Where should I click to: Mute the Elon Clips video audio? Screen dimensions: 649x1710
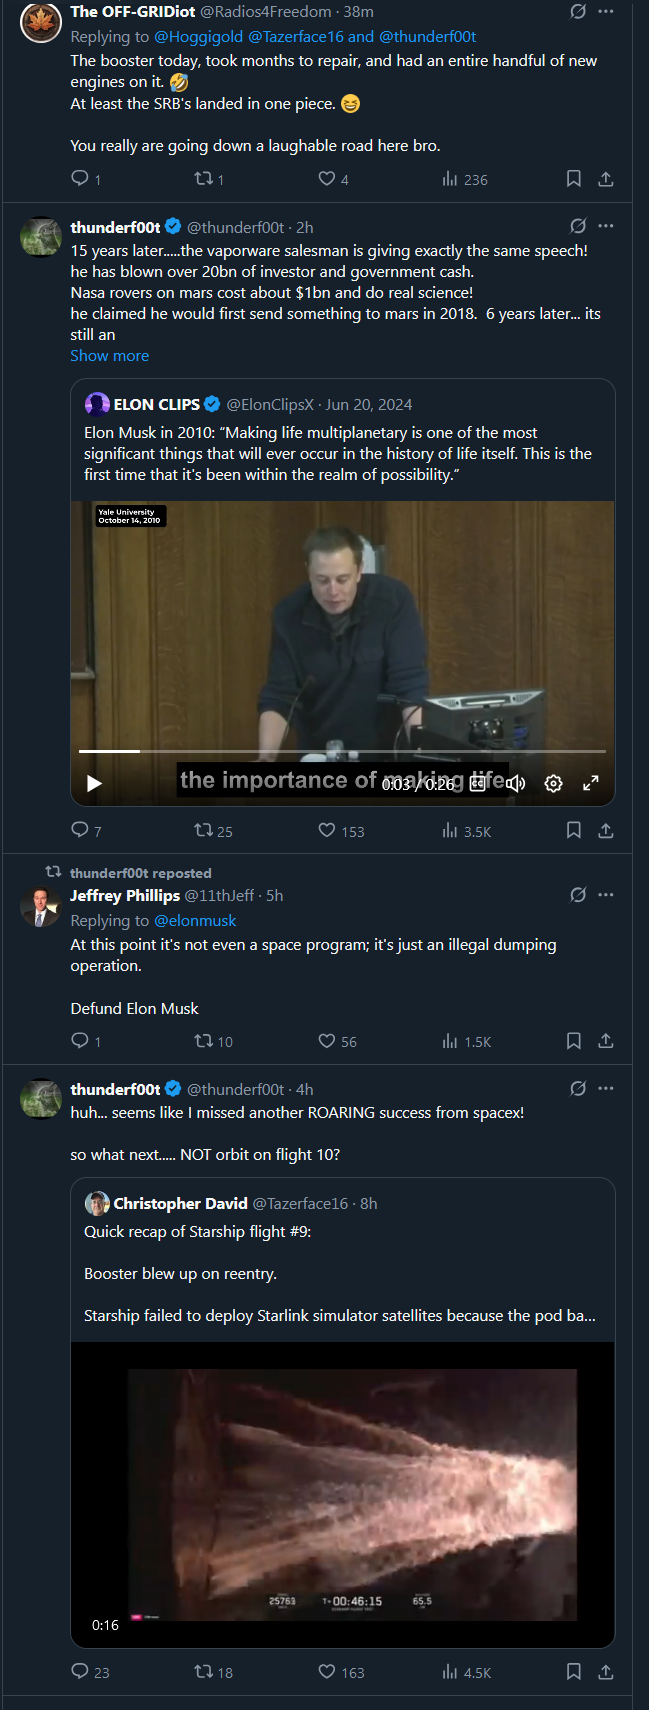516,783
